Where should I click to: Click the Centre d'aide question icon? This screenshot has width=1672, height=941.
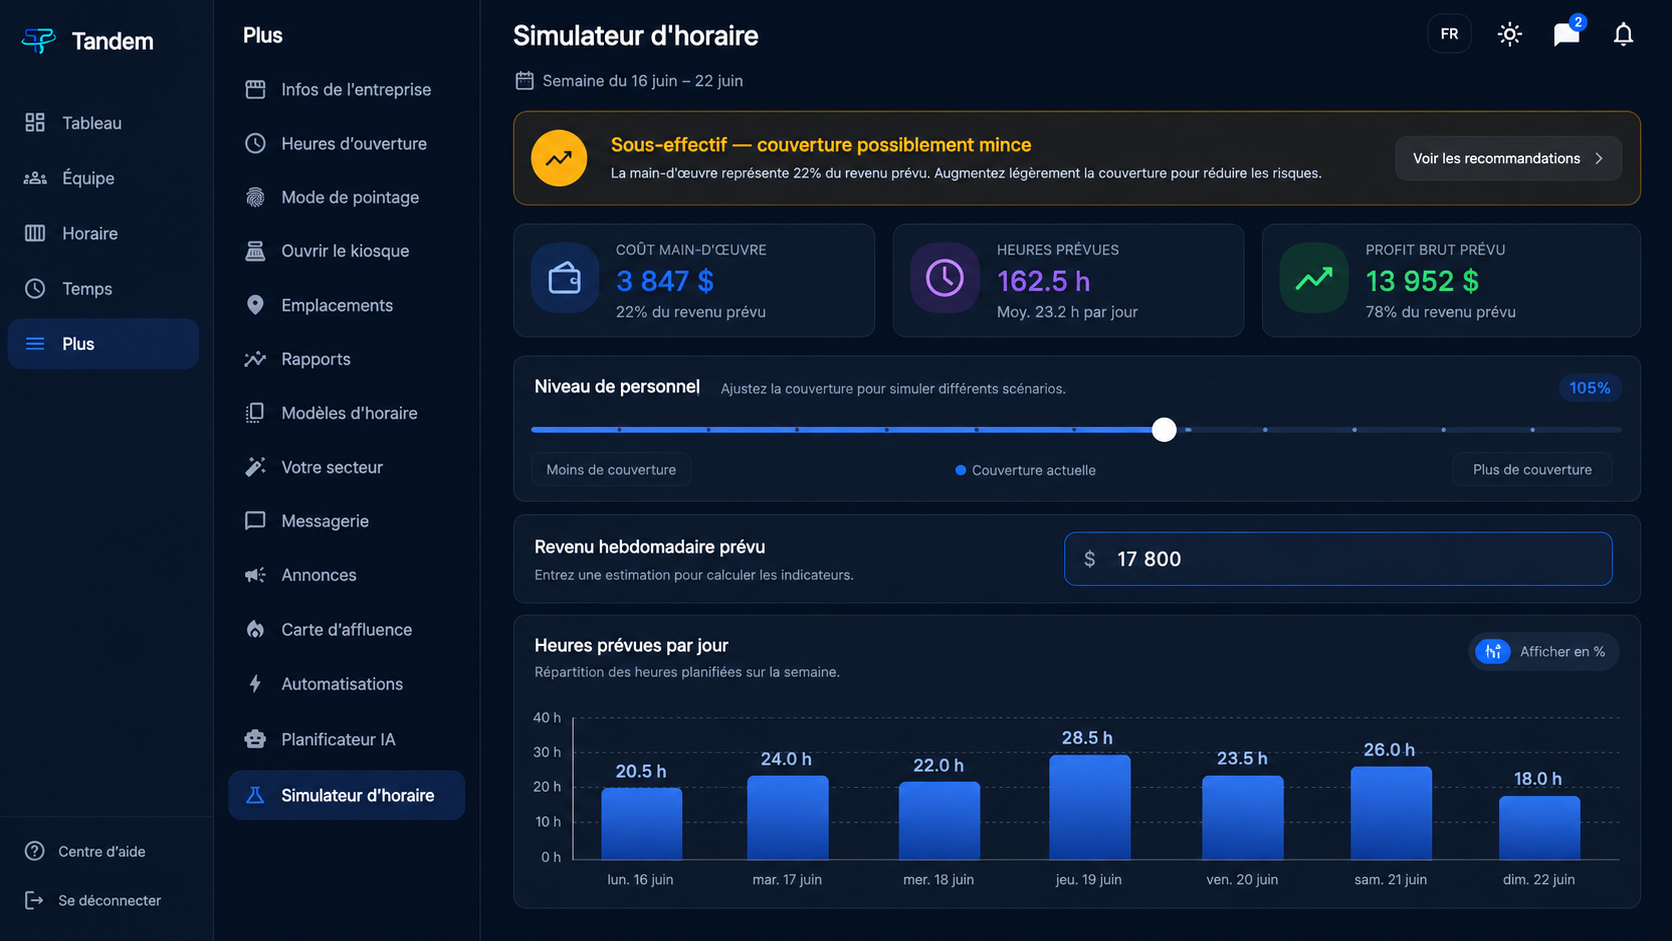(35, 851)
